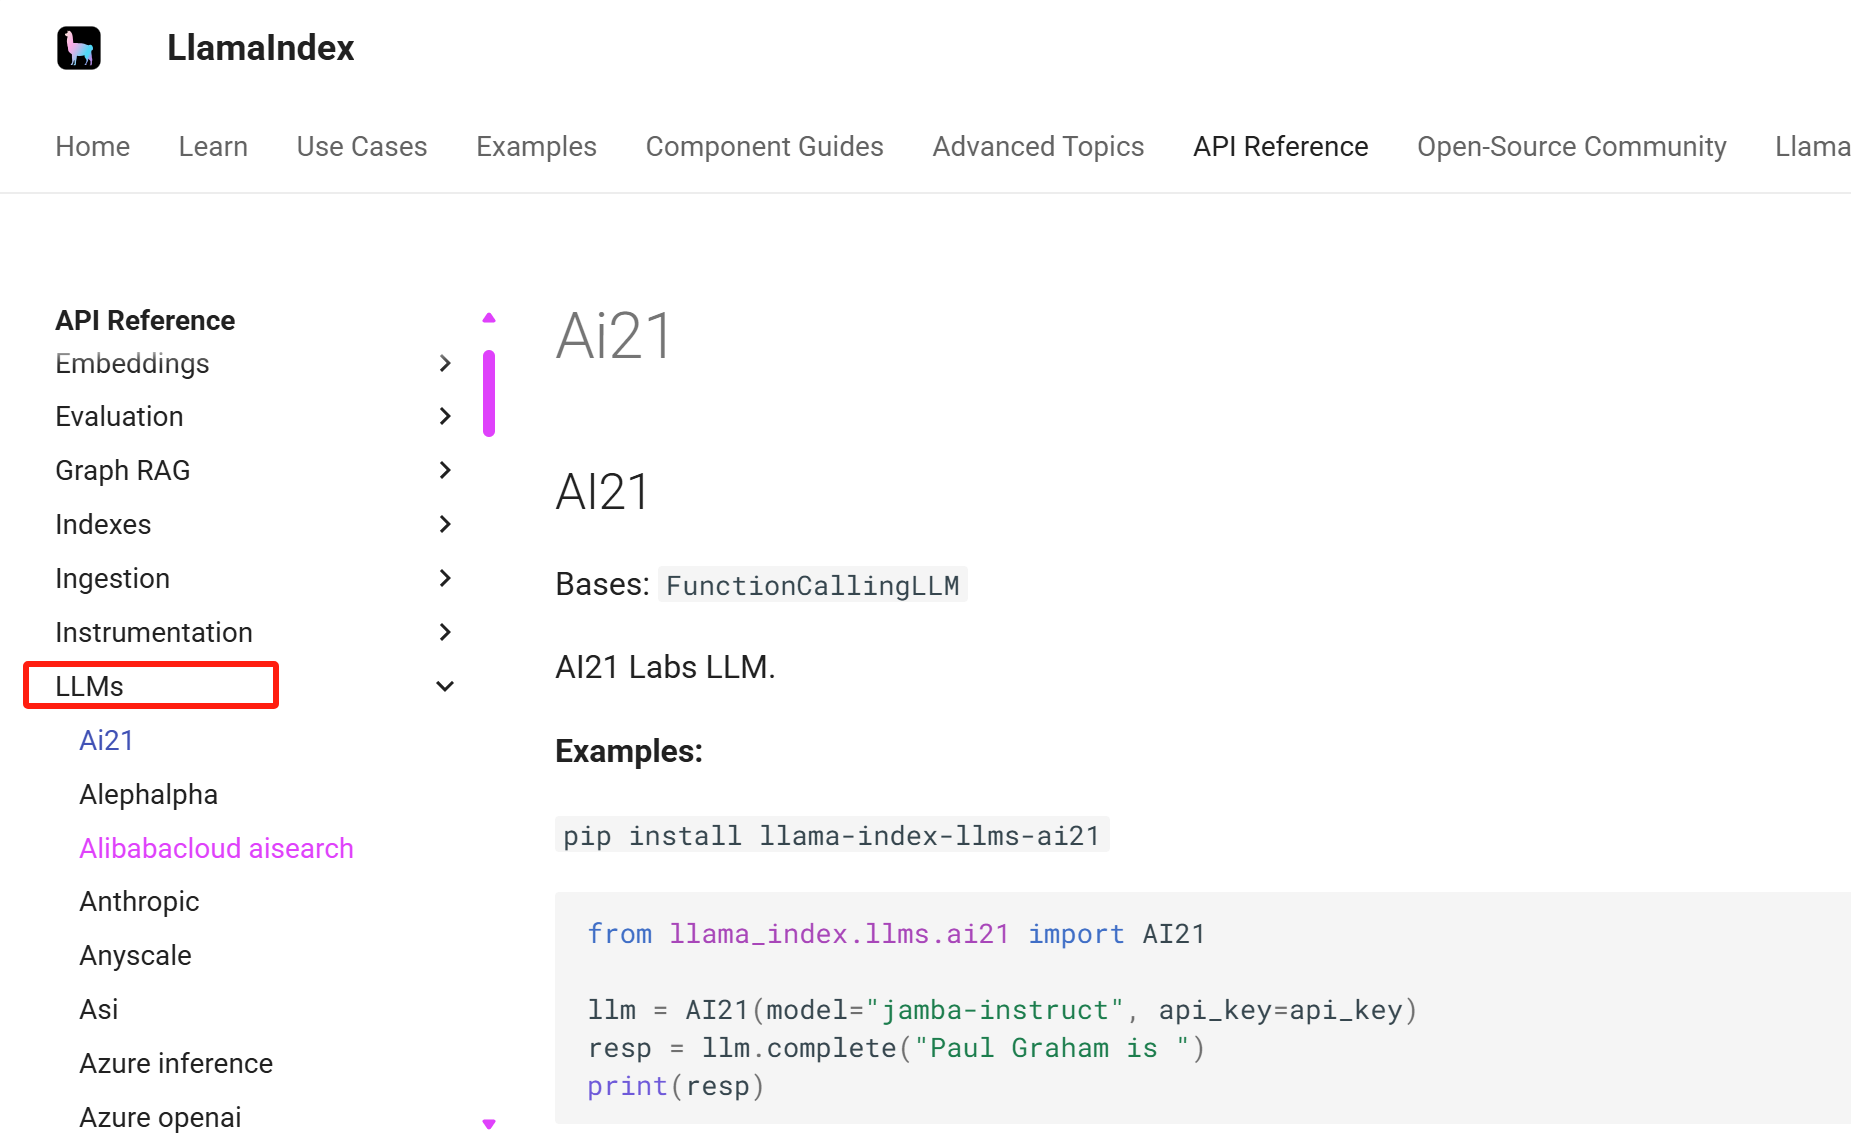Viewport: 1851px width, 1137px height.
Task: Expand the Graph RAG section chevron
Action: point(445,470)
